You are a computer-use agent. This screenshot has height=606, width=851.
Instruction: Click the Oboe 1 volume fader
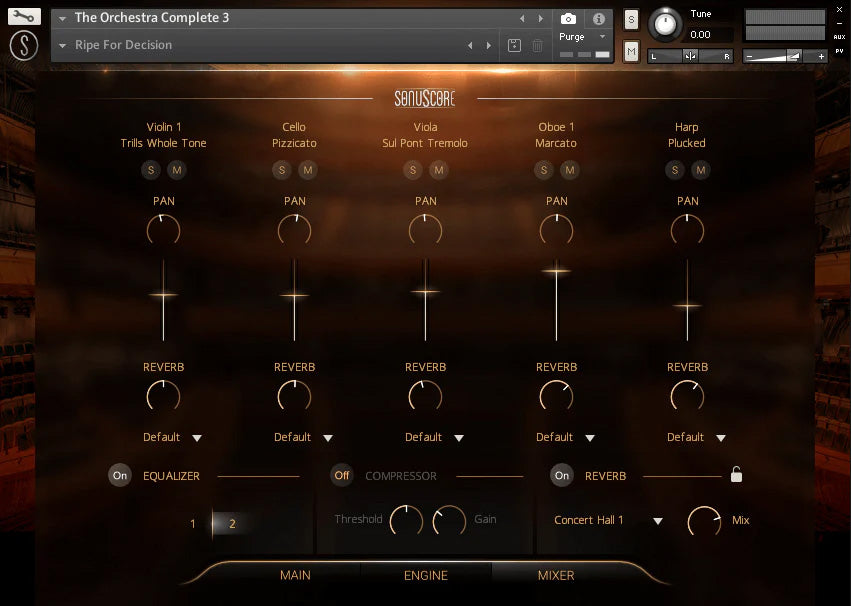point(556,300)
